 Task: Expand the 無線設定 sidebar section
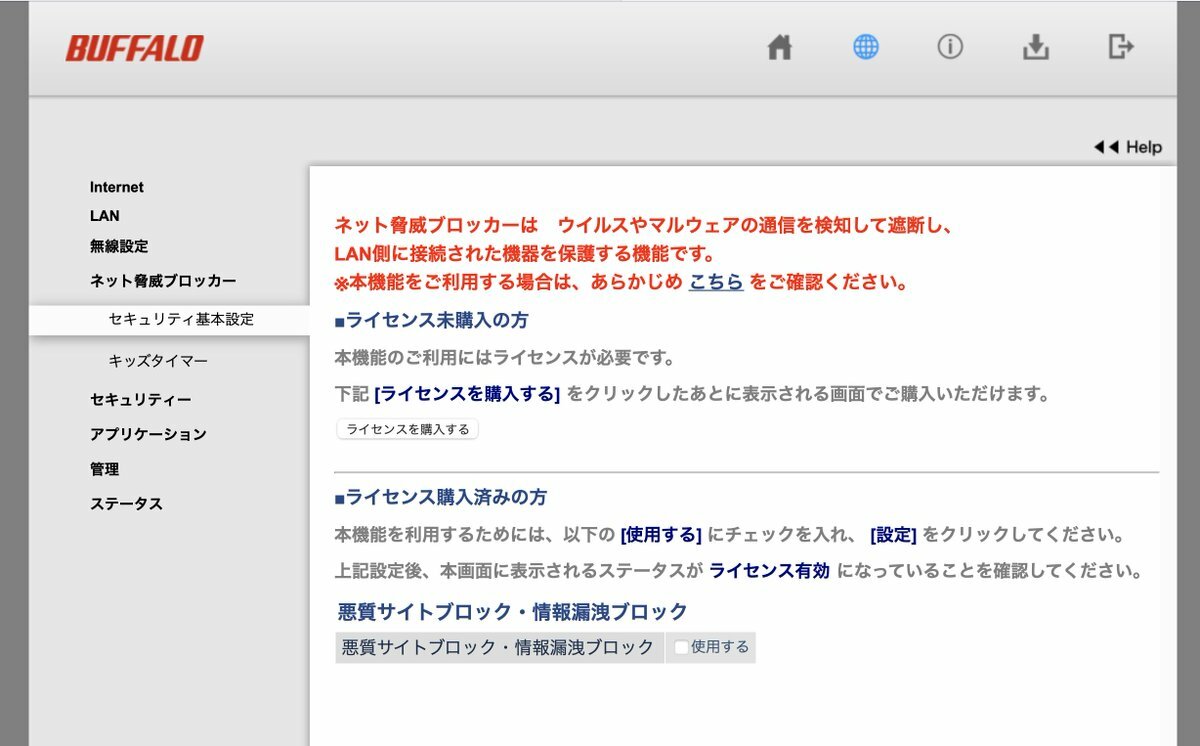pyautogui.click(x=119, y=246)
